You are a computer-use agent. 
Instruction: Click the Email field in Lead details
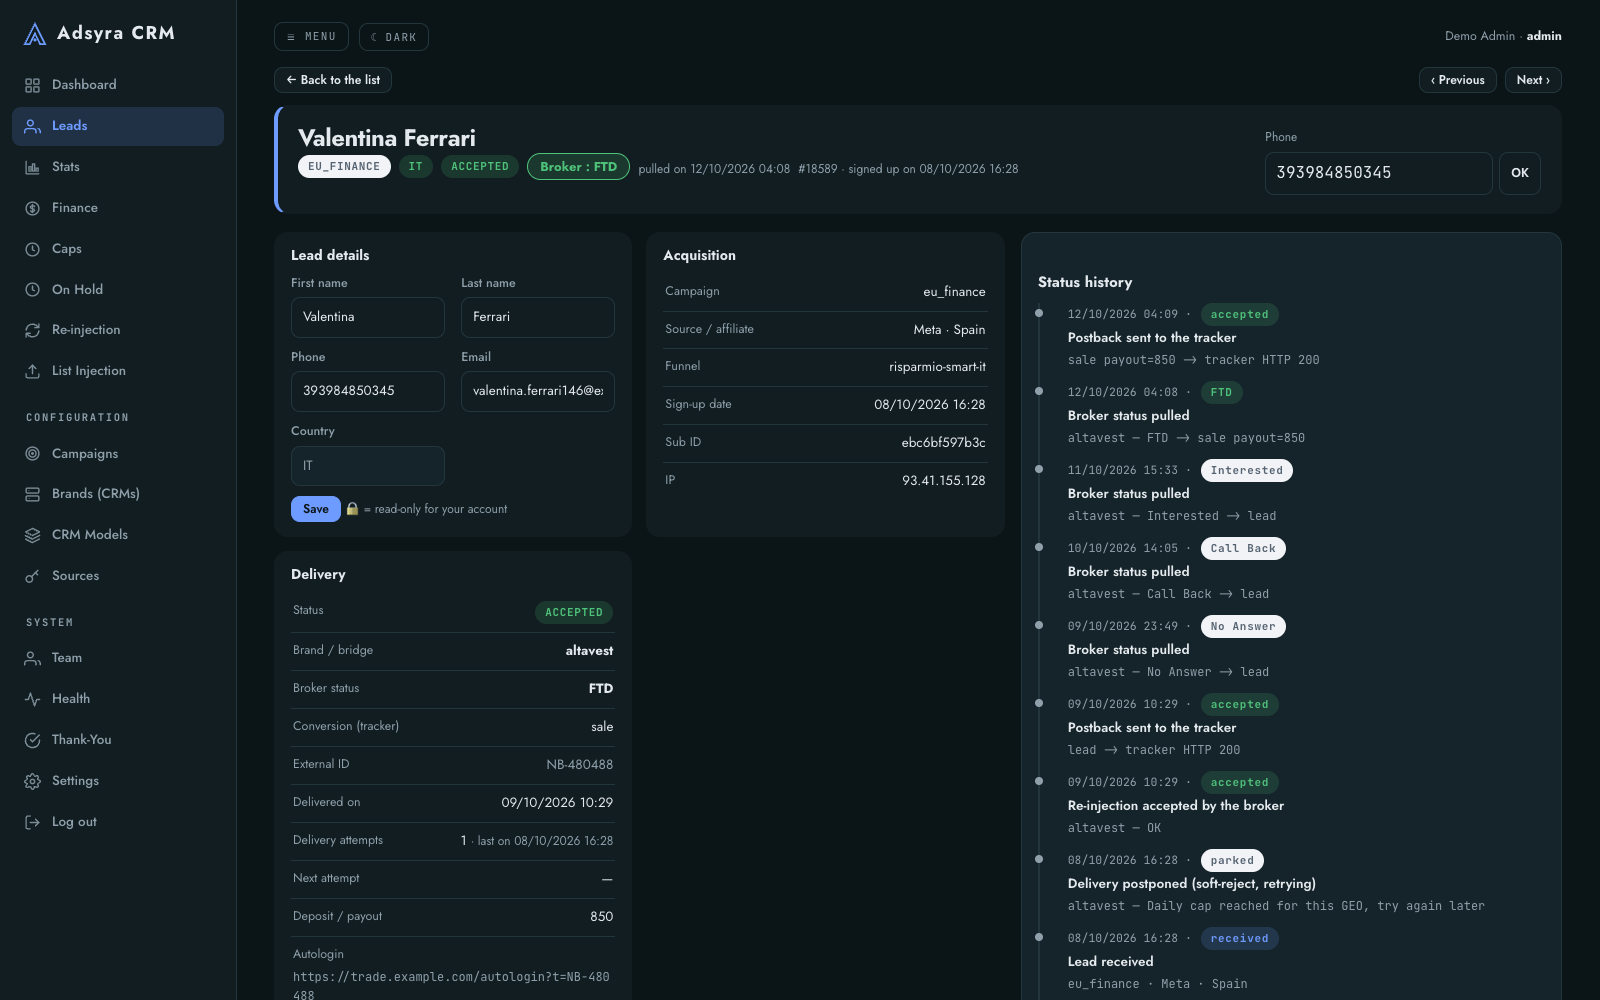pyautogui.click(x=538, y=391)
